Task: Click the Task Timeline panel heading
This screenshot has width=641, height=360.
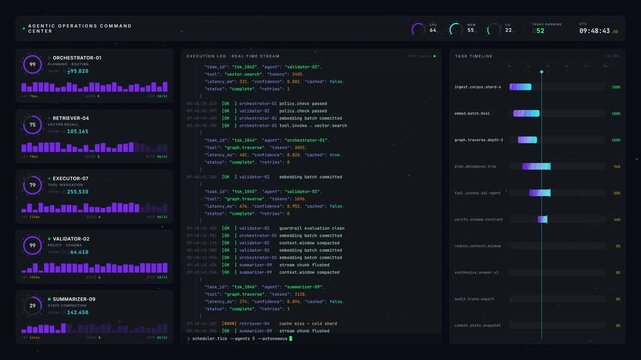Action: click(x=473, y=56)
